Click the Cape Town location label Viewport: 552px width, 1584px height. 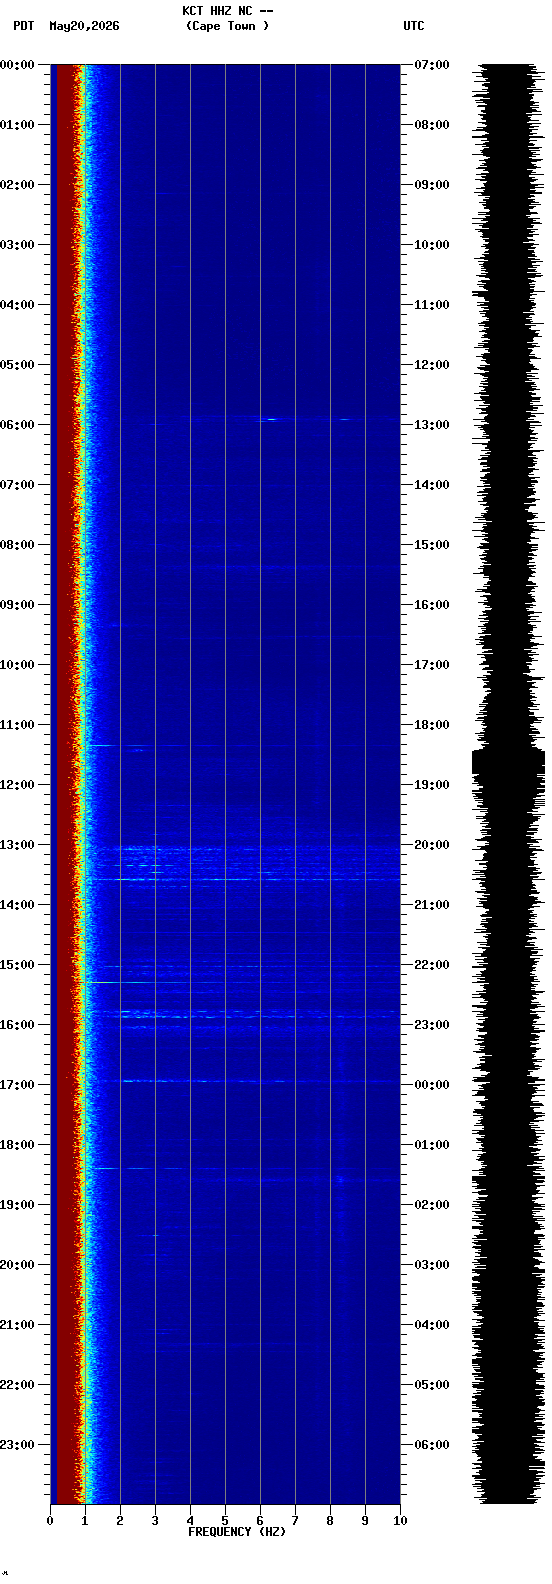(x=227, y=26)
